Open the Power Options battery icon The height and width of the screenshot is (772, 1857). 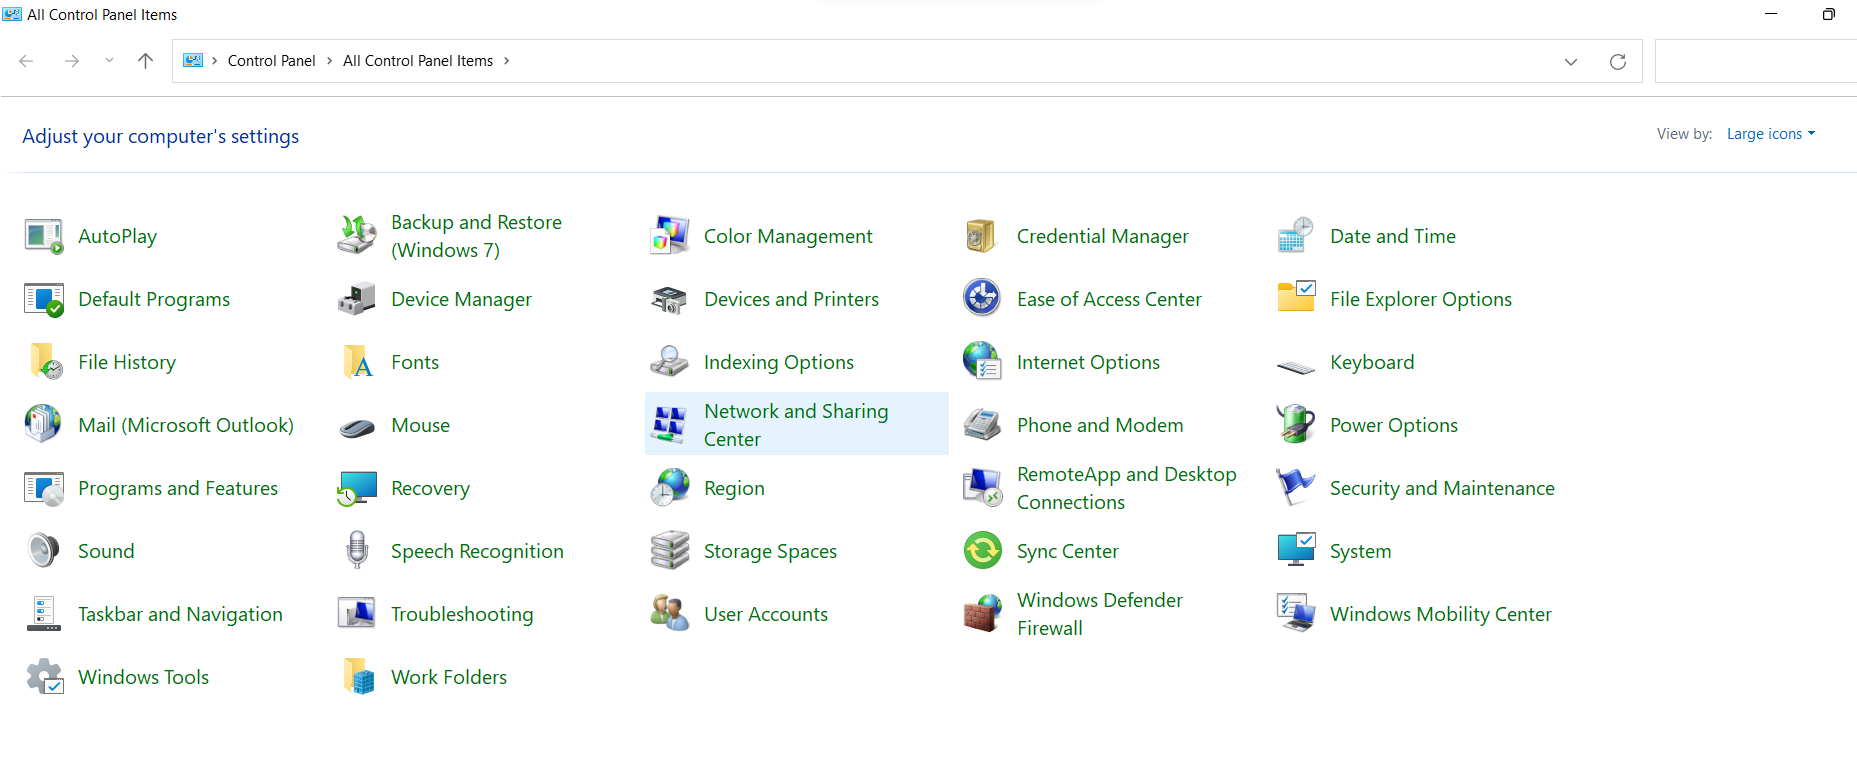pos(1295,425)
